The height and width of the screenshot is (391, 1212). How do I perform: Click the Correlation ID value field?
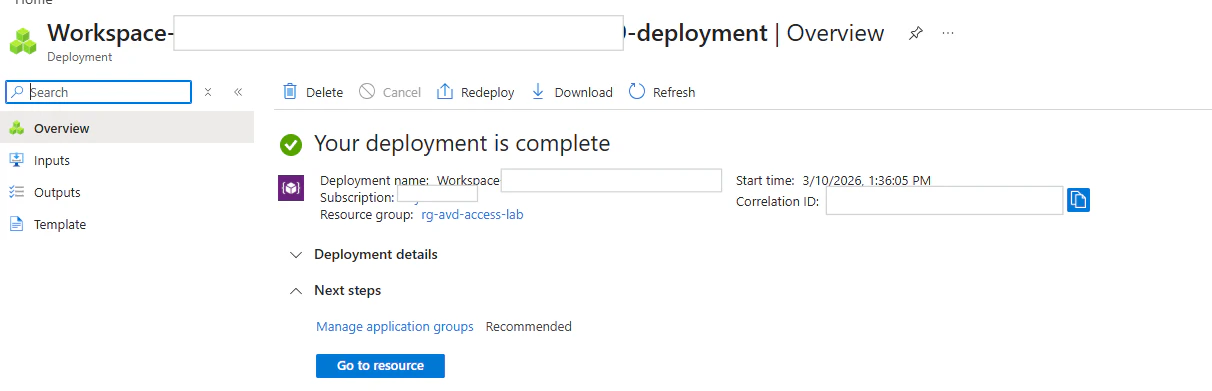coord(944,201)
